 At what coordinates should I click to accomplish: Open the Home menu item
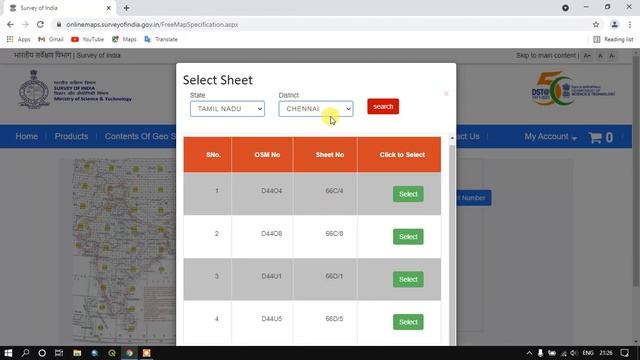[27, 136]
